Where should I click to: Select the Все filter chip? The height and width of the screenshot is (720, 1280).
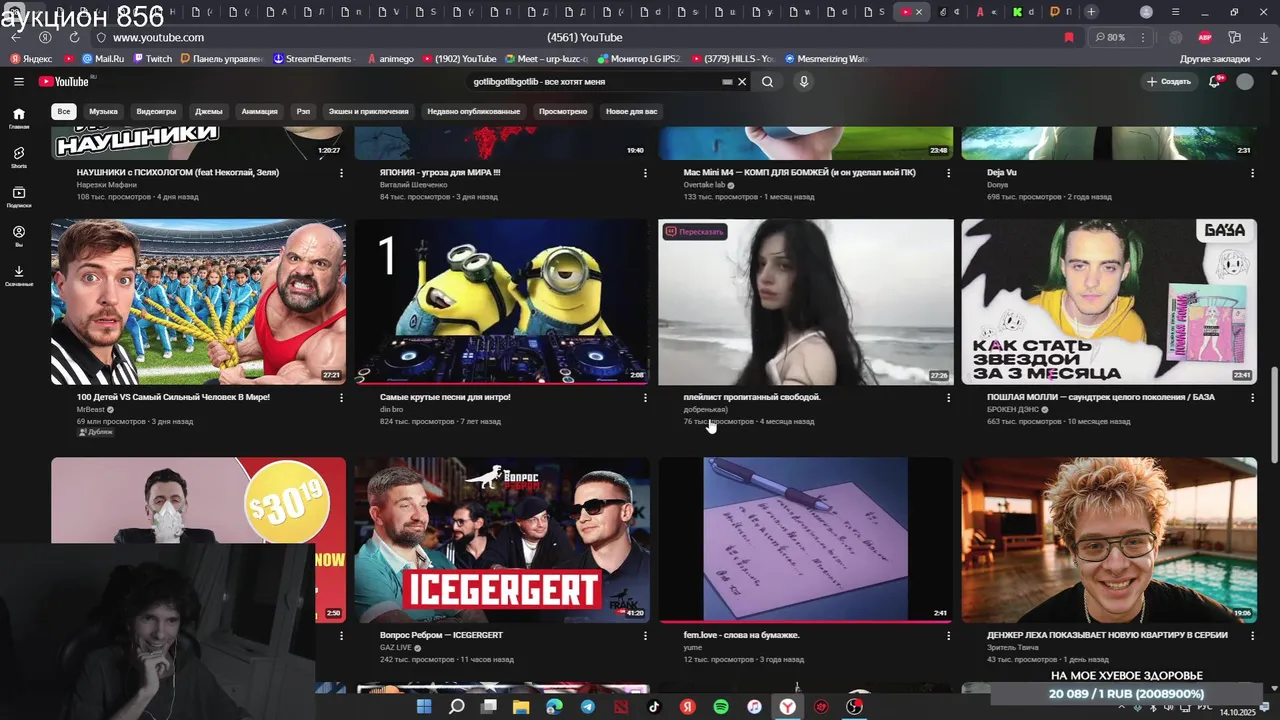[64, 111]
